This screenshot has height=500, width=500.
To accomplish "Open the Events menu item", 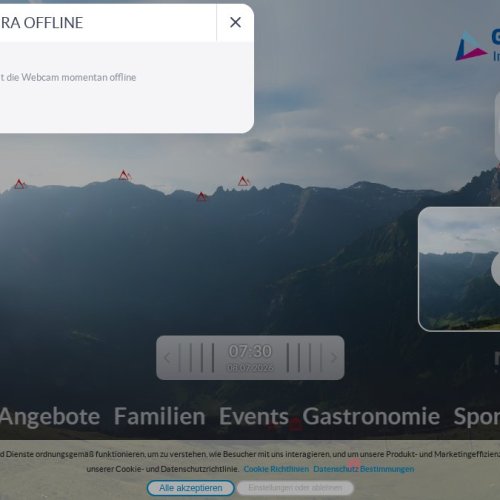I will [x=254, y=417].
